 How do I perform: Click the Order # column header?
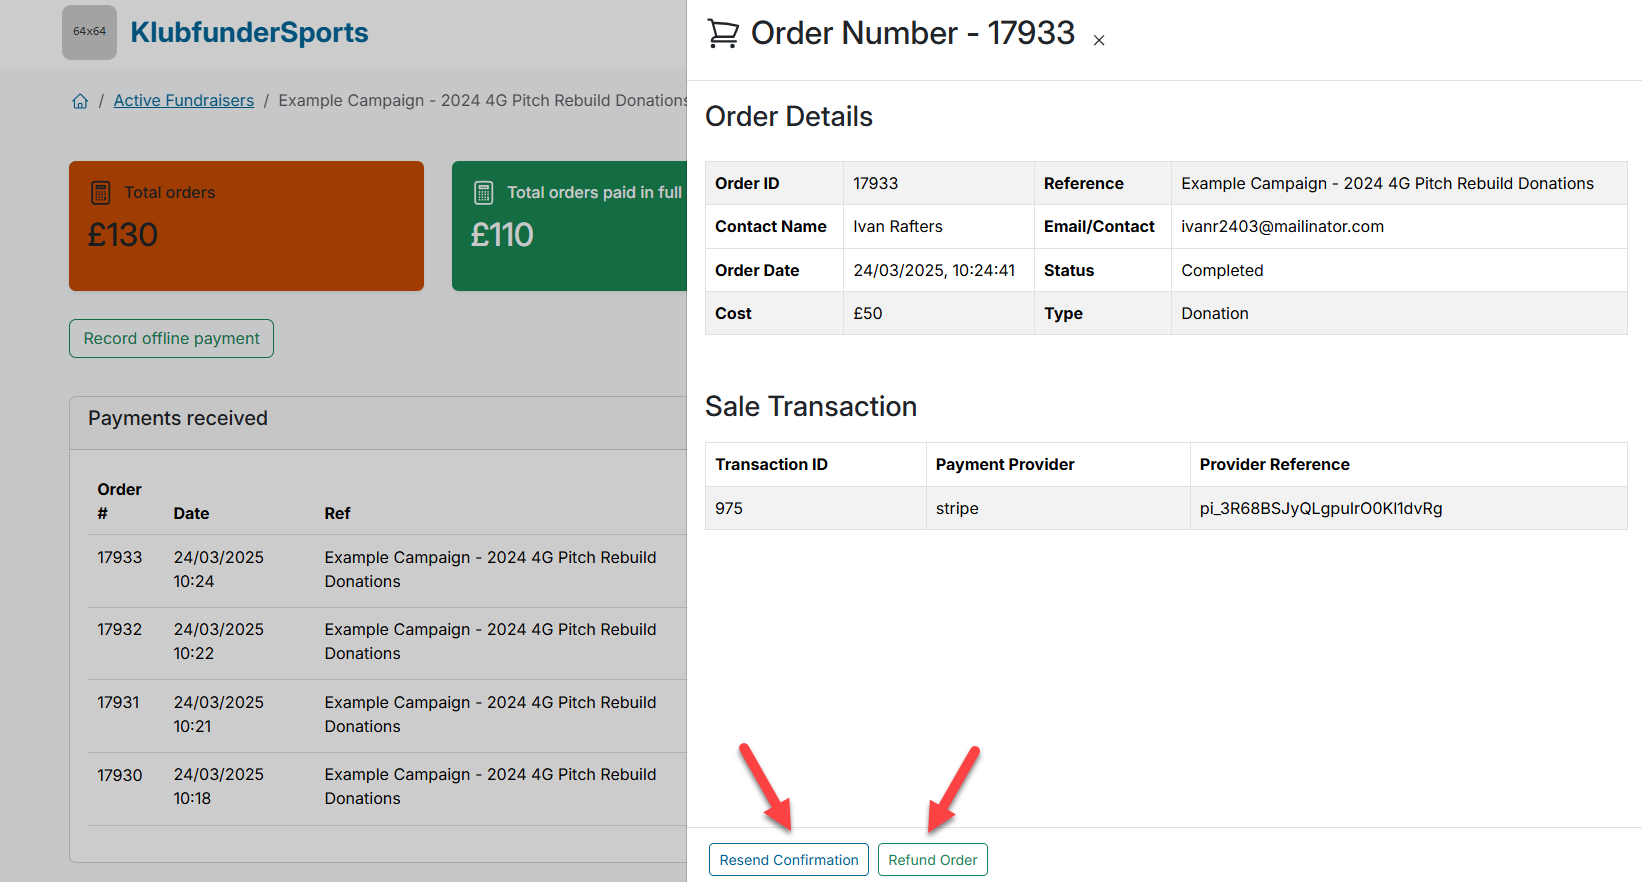pyautogui.click(x=119, y=501)
